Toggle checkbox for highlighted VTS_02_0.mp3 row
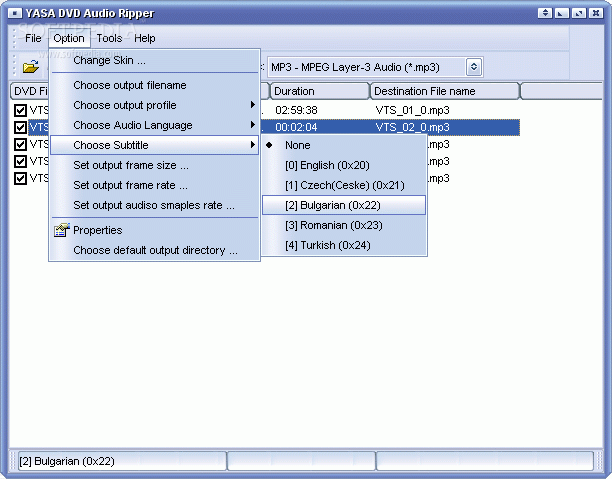612x479 pixels. pos(20,127)
